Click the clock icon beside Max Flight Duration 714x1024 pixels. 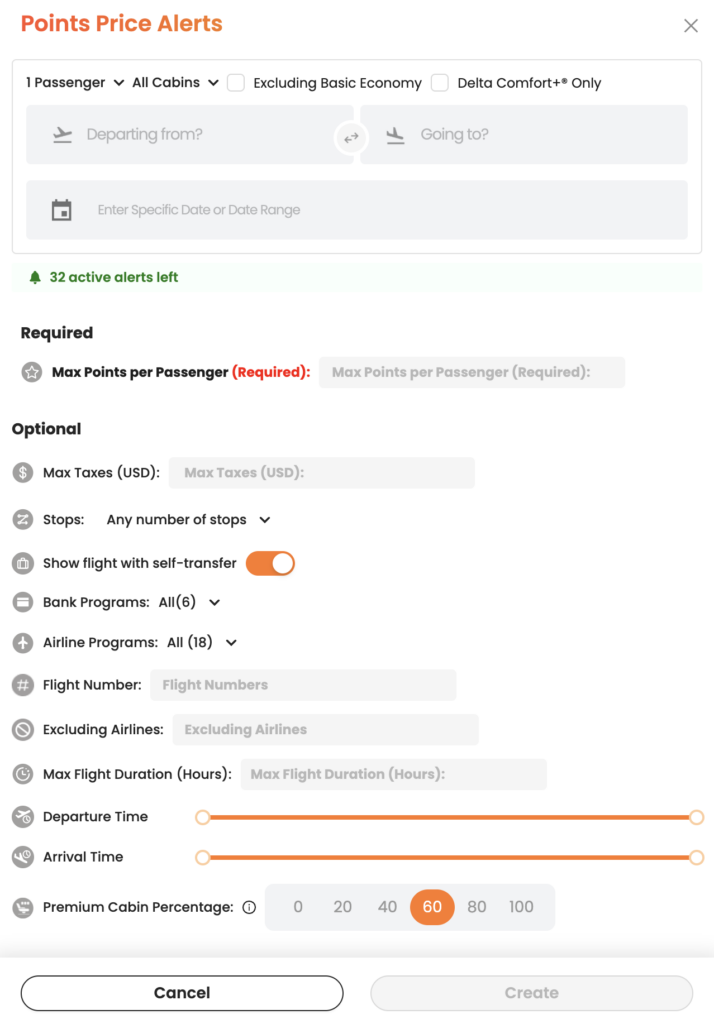click(x=23, y=774)
